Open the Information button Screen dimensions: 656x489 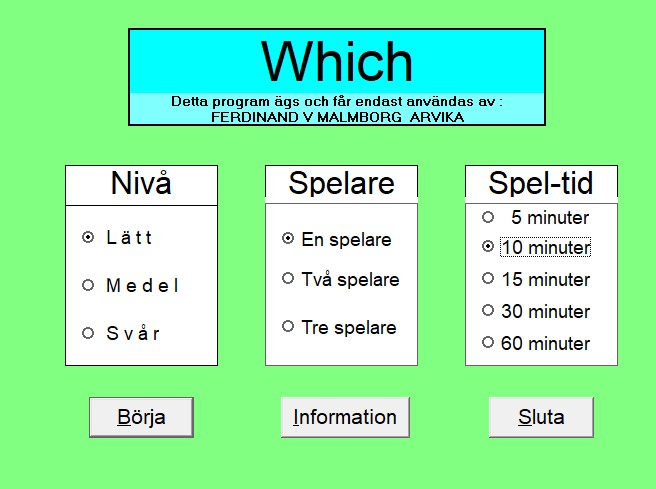(x=345, y=417)
